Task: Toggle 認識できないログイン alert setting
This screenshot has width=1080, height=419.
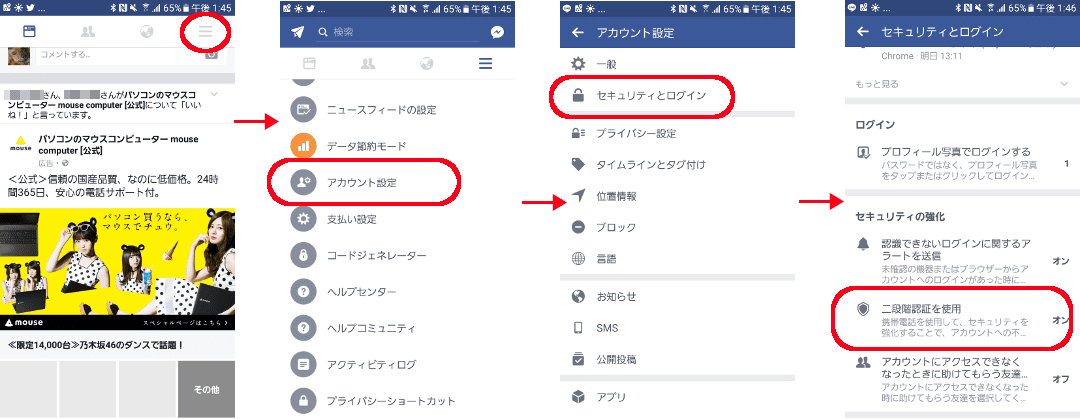Action: coord(954,262)
